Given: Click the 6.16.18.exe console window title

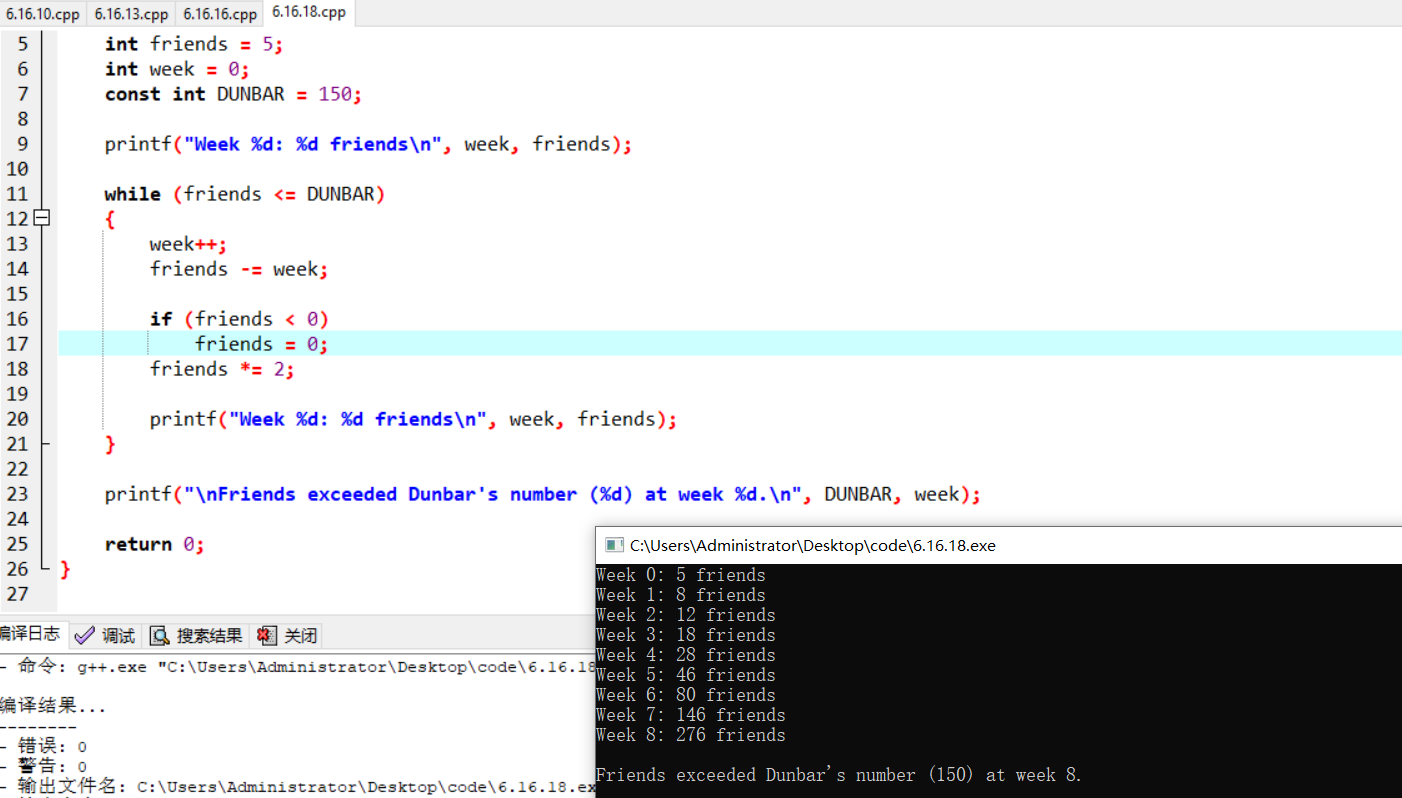Looking at the screenshot, I should (x=813, y=545).
